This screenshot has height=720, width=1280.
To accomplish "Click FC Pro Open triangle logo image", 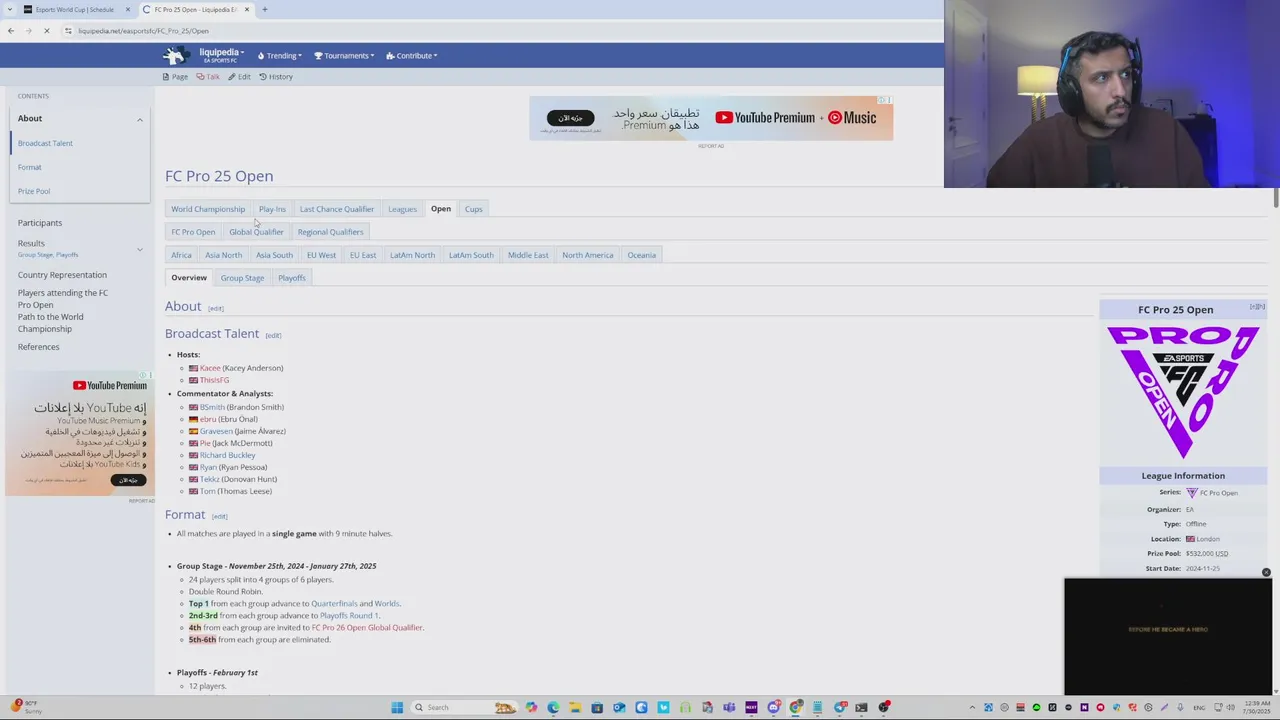I will click(x=1183, y=393).
